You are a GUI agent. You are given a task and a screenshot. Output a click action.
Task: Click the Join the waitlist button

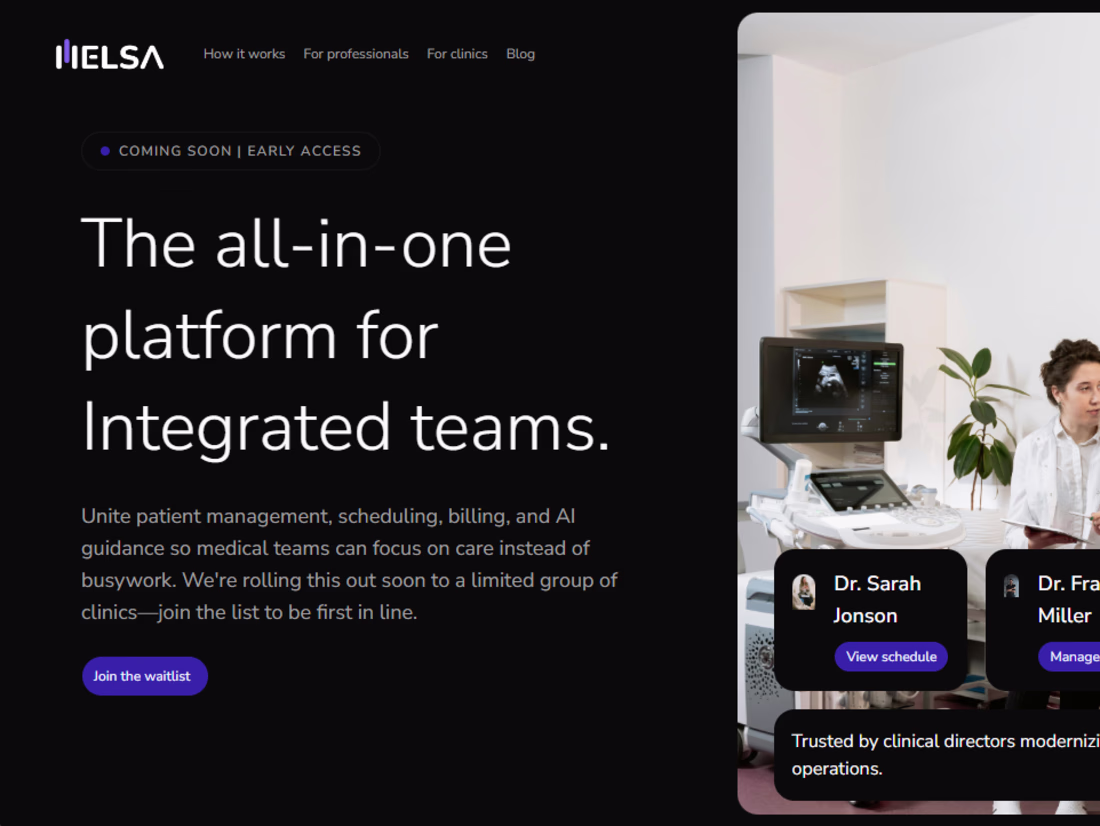[145, 676]
